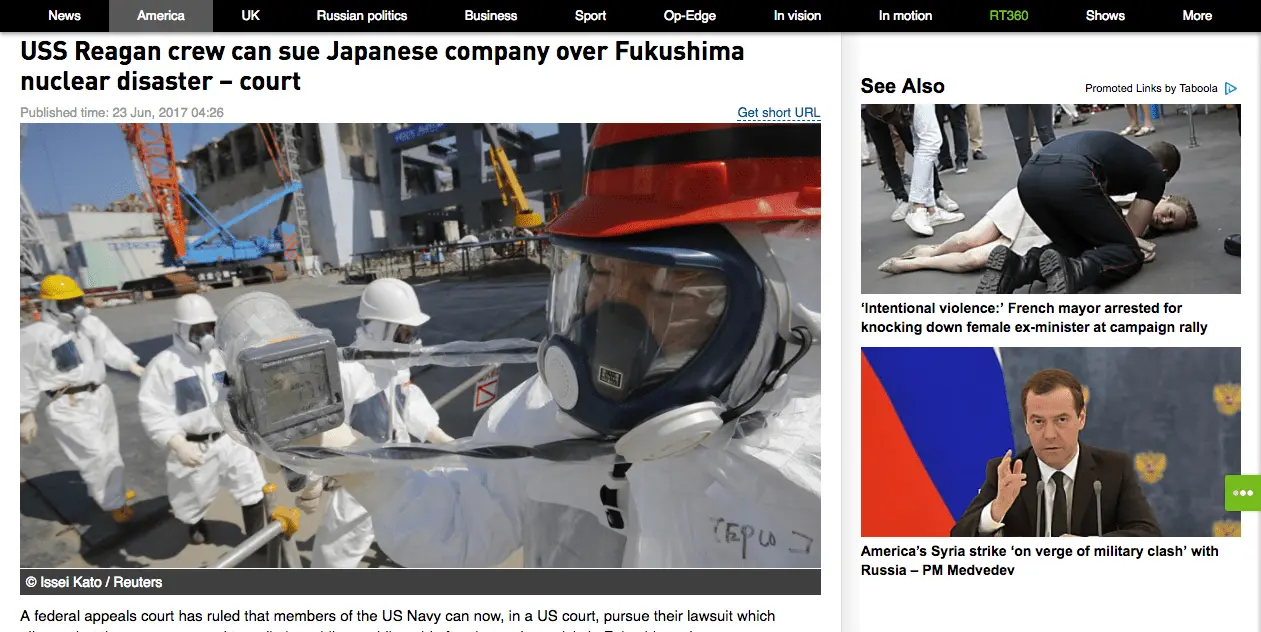
Task: Click the French mayor rally thumbnail
Action: pos(1051,199)
